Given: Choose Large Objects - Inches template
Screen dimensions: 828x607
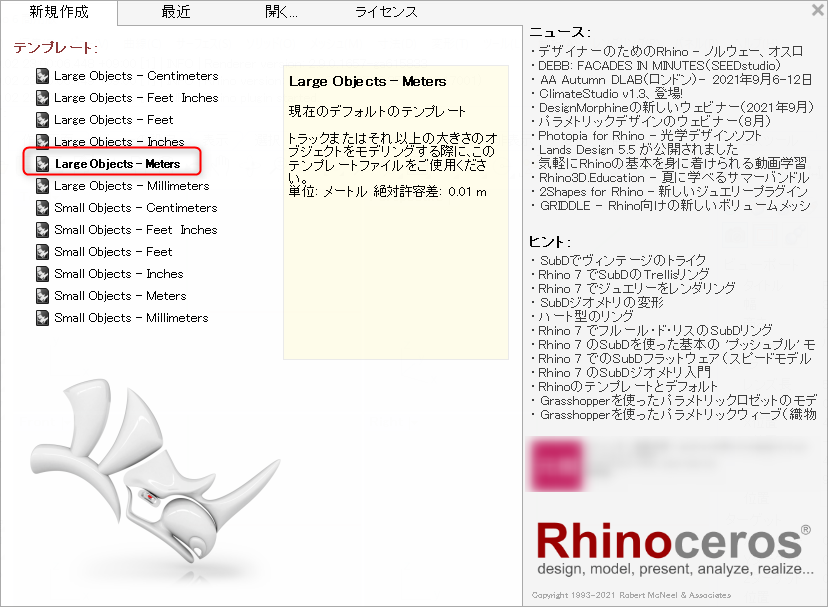Looking at the screenshot, I should pos(119,142).
